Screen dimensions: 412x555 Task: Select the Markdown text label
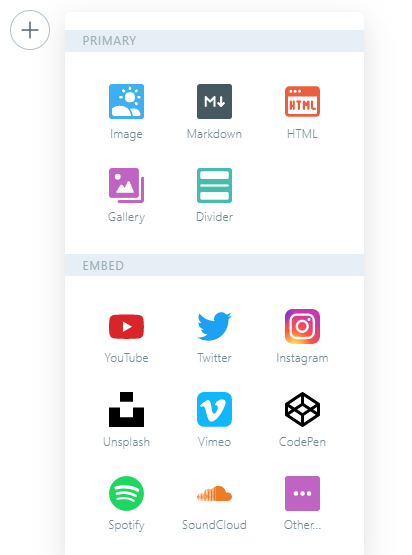tap(214, 134)
